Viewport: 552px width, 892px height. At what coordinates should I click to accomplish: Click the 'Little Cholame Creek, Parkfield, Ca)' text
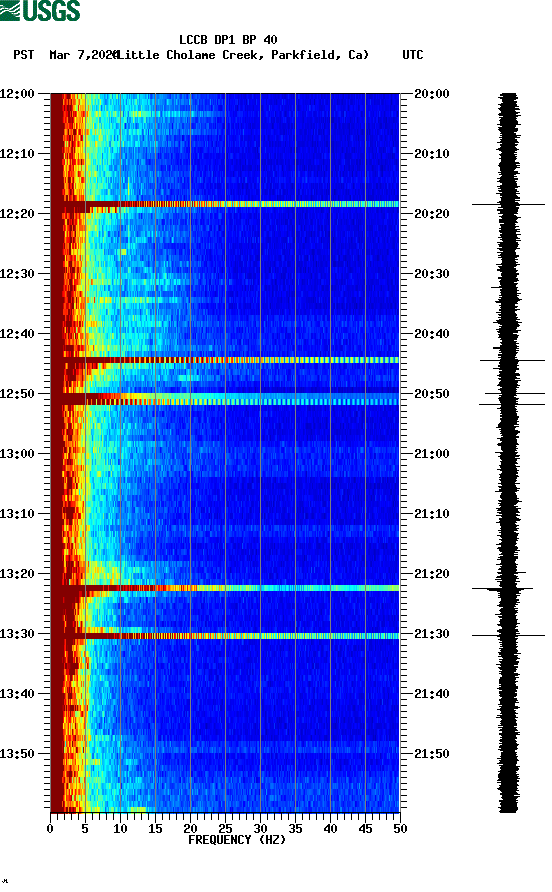point(243,55)
